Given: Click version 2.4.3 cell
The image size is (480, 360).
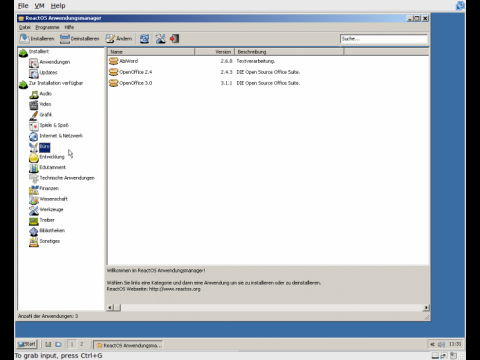Looking at the screenshot, I should (226, 72).
